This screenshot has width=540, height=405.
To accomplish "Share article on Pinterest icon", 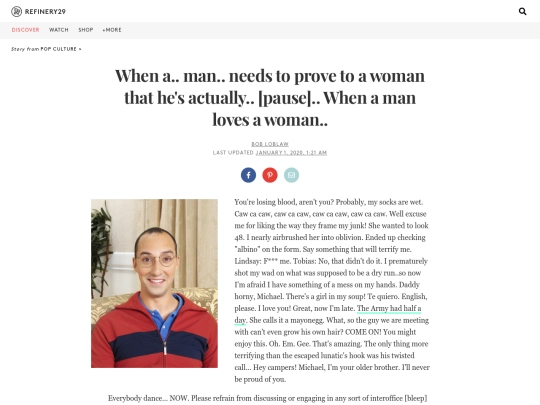I will [270, 175].
